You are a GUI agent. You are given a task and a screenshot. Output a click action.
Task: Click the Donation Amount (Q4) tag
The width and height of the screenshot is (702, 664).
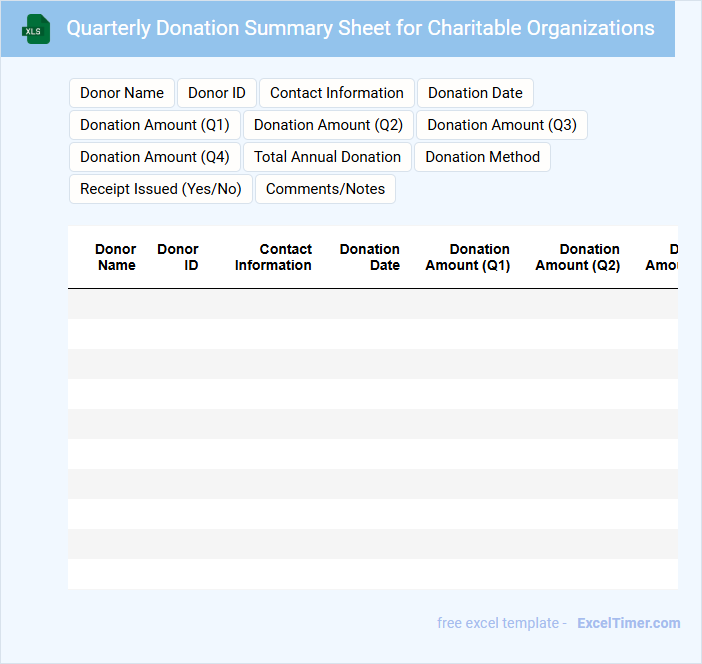coord(155,157)
